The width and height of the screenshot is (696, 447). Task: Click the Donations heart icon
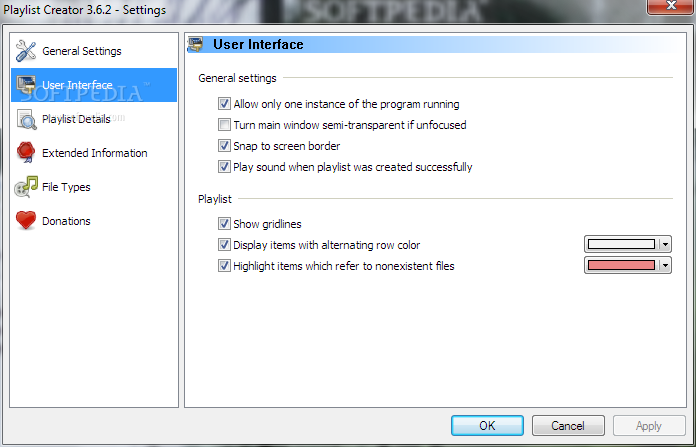[x=26, y=220]
